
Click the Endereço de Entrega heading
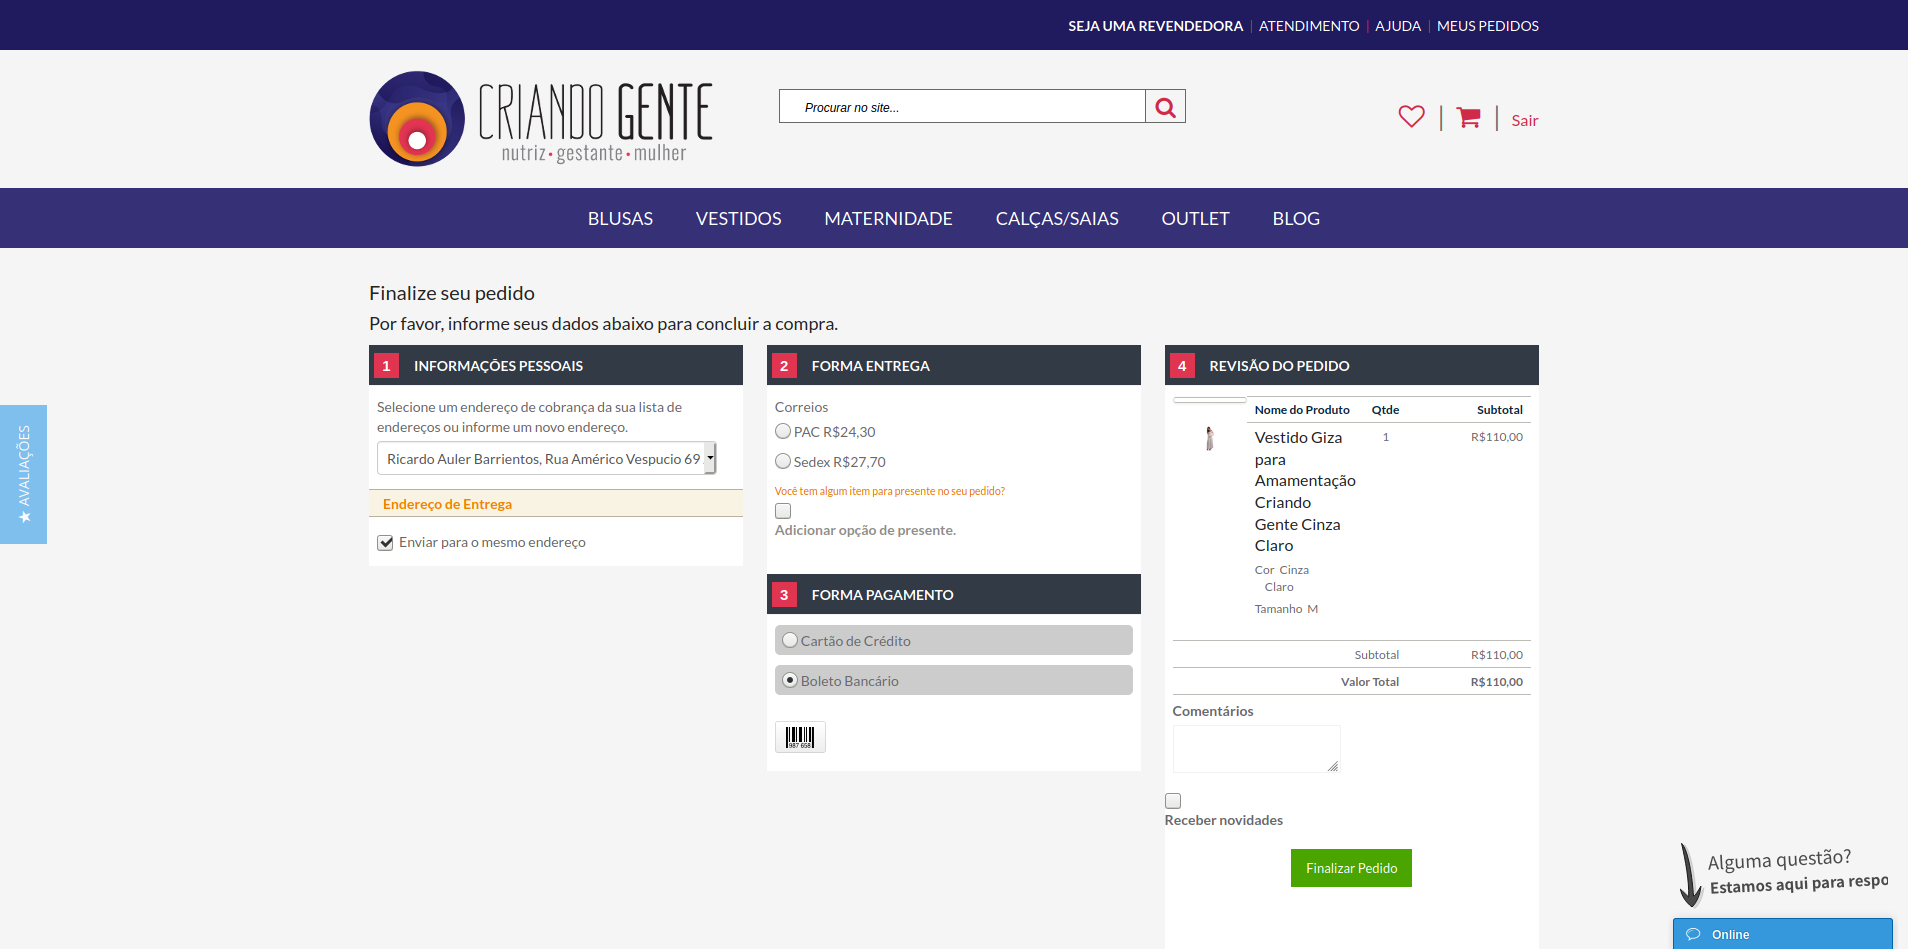(x=447, y=504)
